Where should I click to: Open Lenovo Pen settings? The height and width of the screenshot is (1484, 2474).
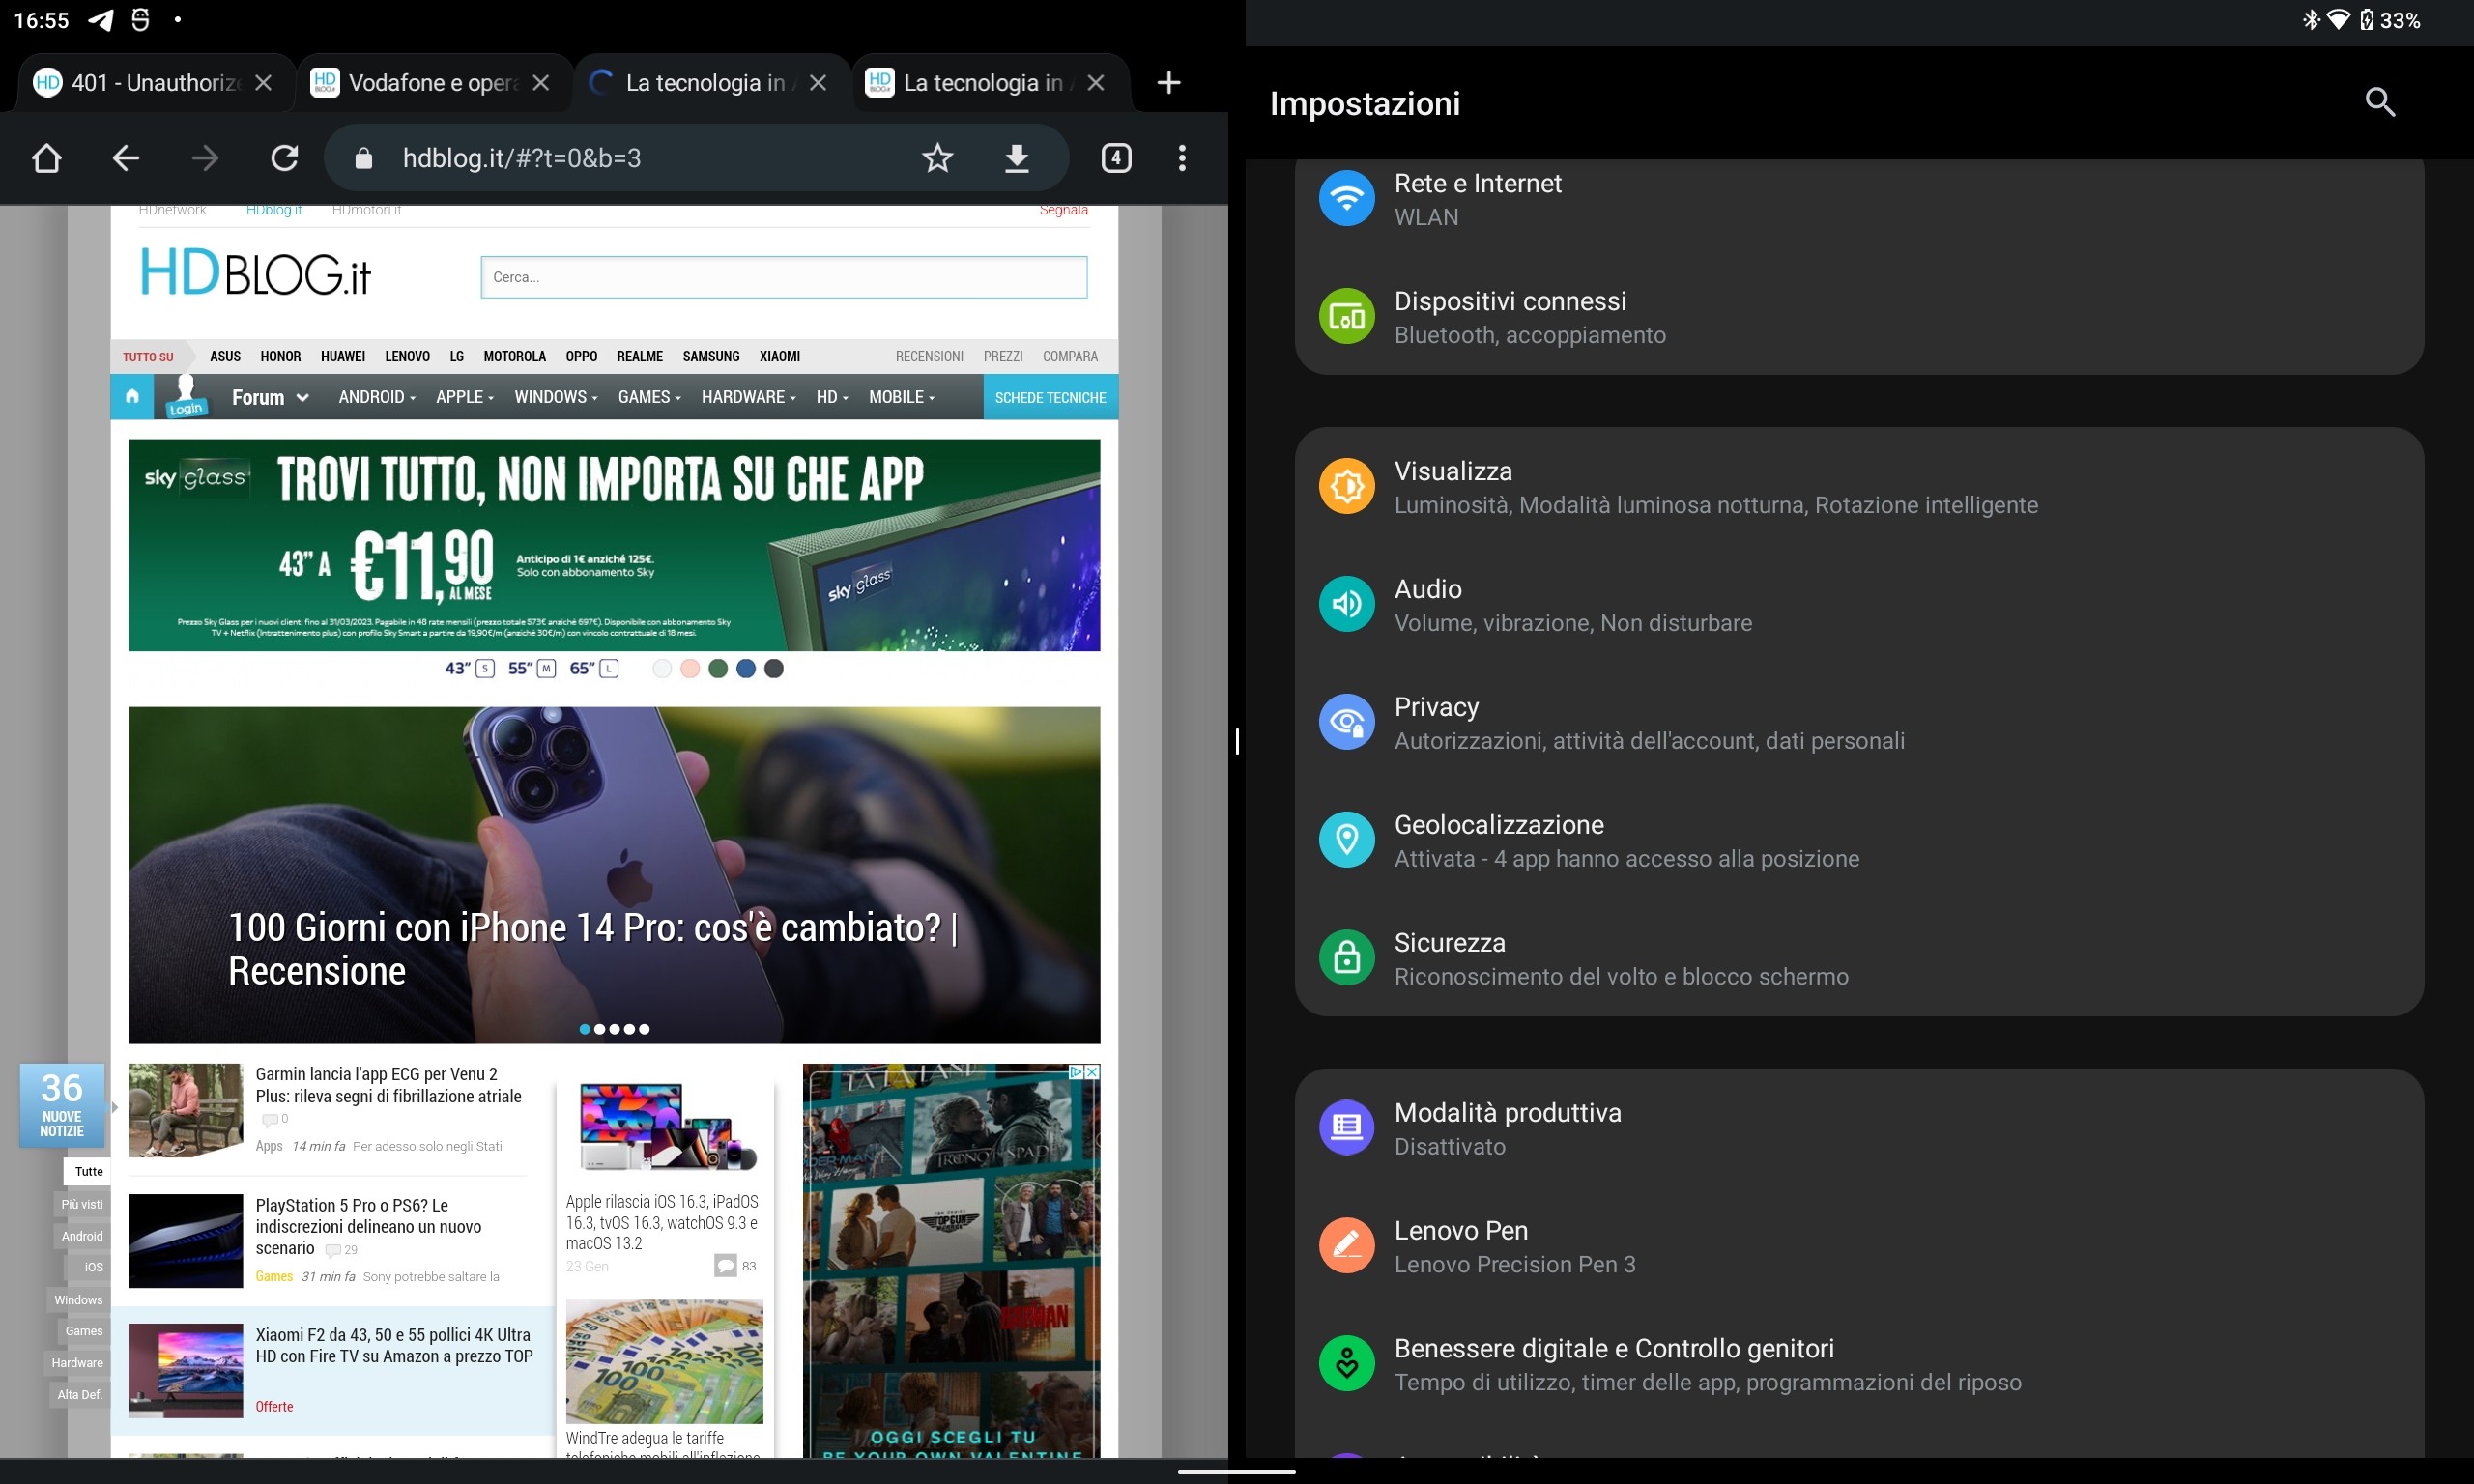click(x=1859, y=1247)
